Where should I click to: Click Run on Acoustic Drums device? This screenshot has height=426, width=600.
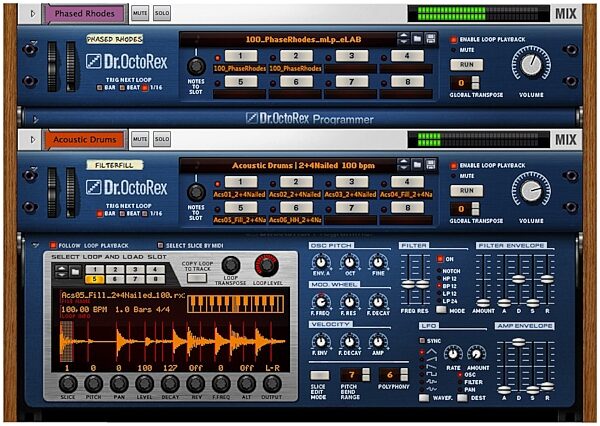coord(466,191)
